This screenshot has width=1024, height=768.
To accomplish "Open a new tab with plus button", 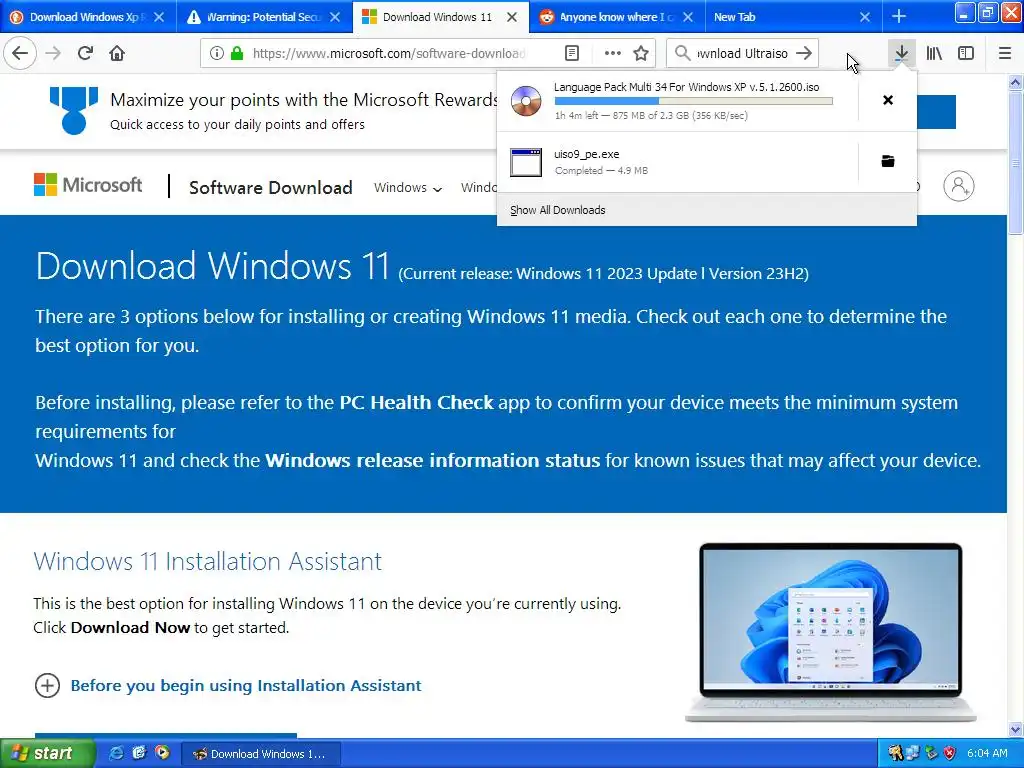I will [x=899, y=16].
